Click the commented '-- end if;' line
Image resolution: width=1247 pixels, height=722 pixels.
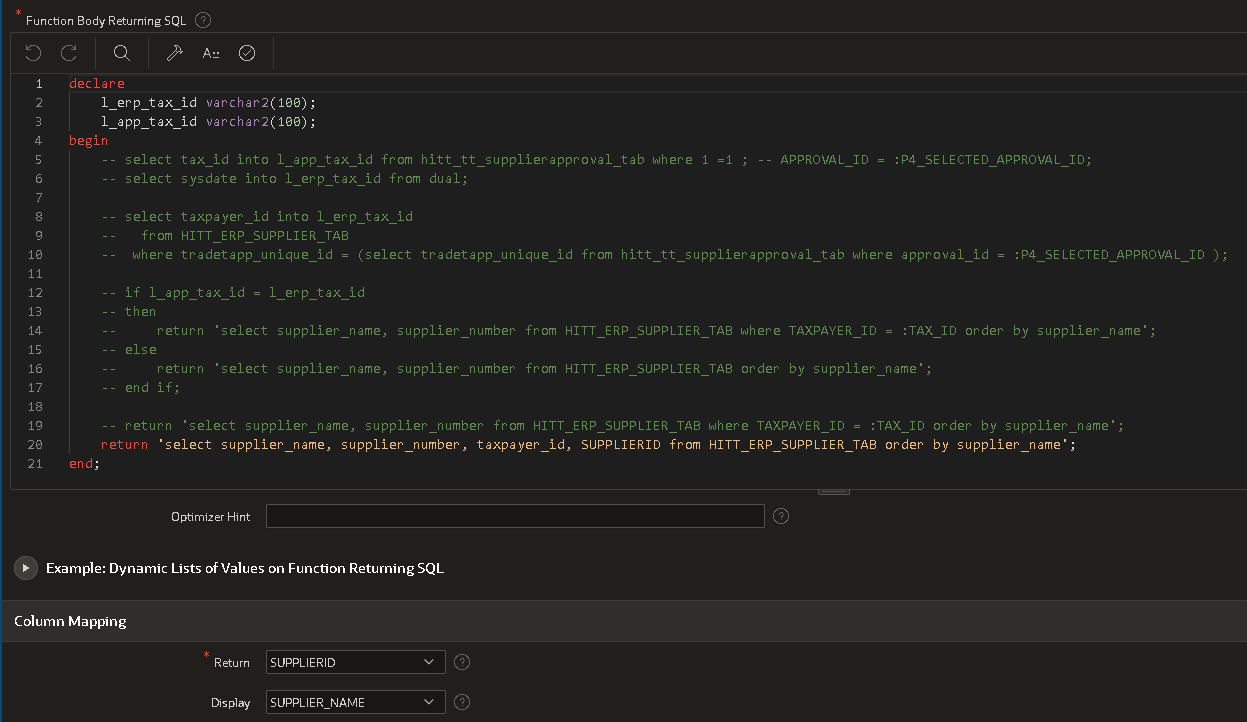click(141, 387)
